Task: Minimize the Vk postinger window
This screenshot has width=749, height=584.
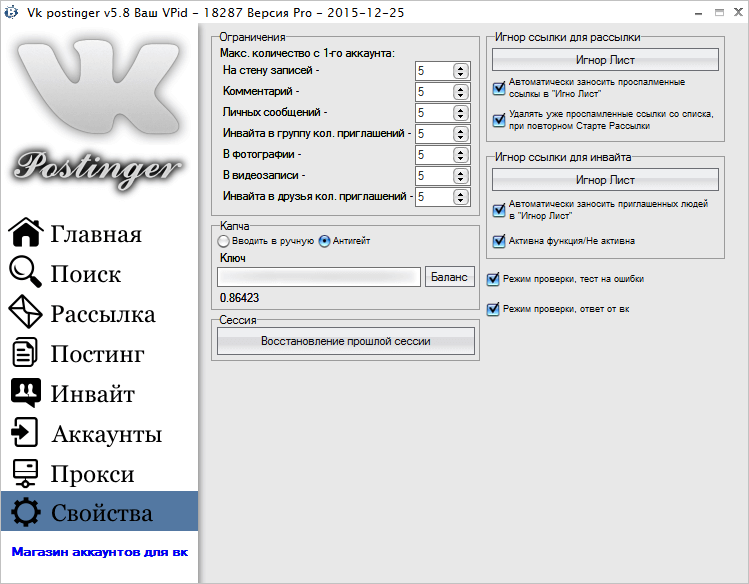Action: (699, 13)
